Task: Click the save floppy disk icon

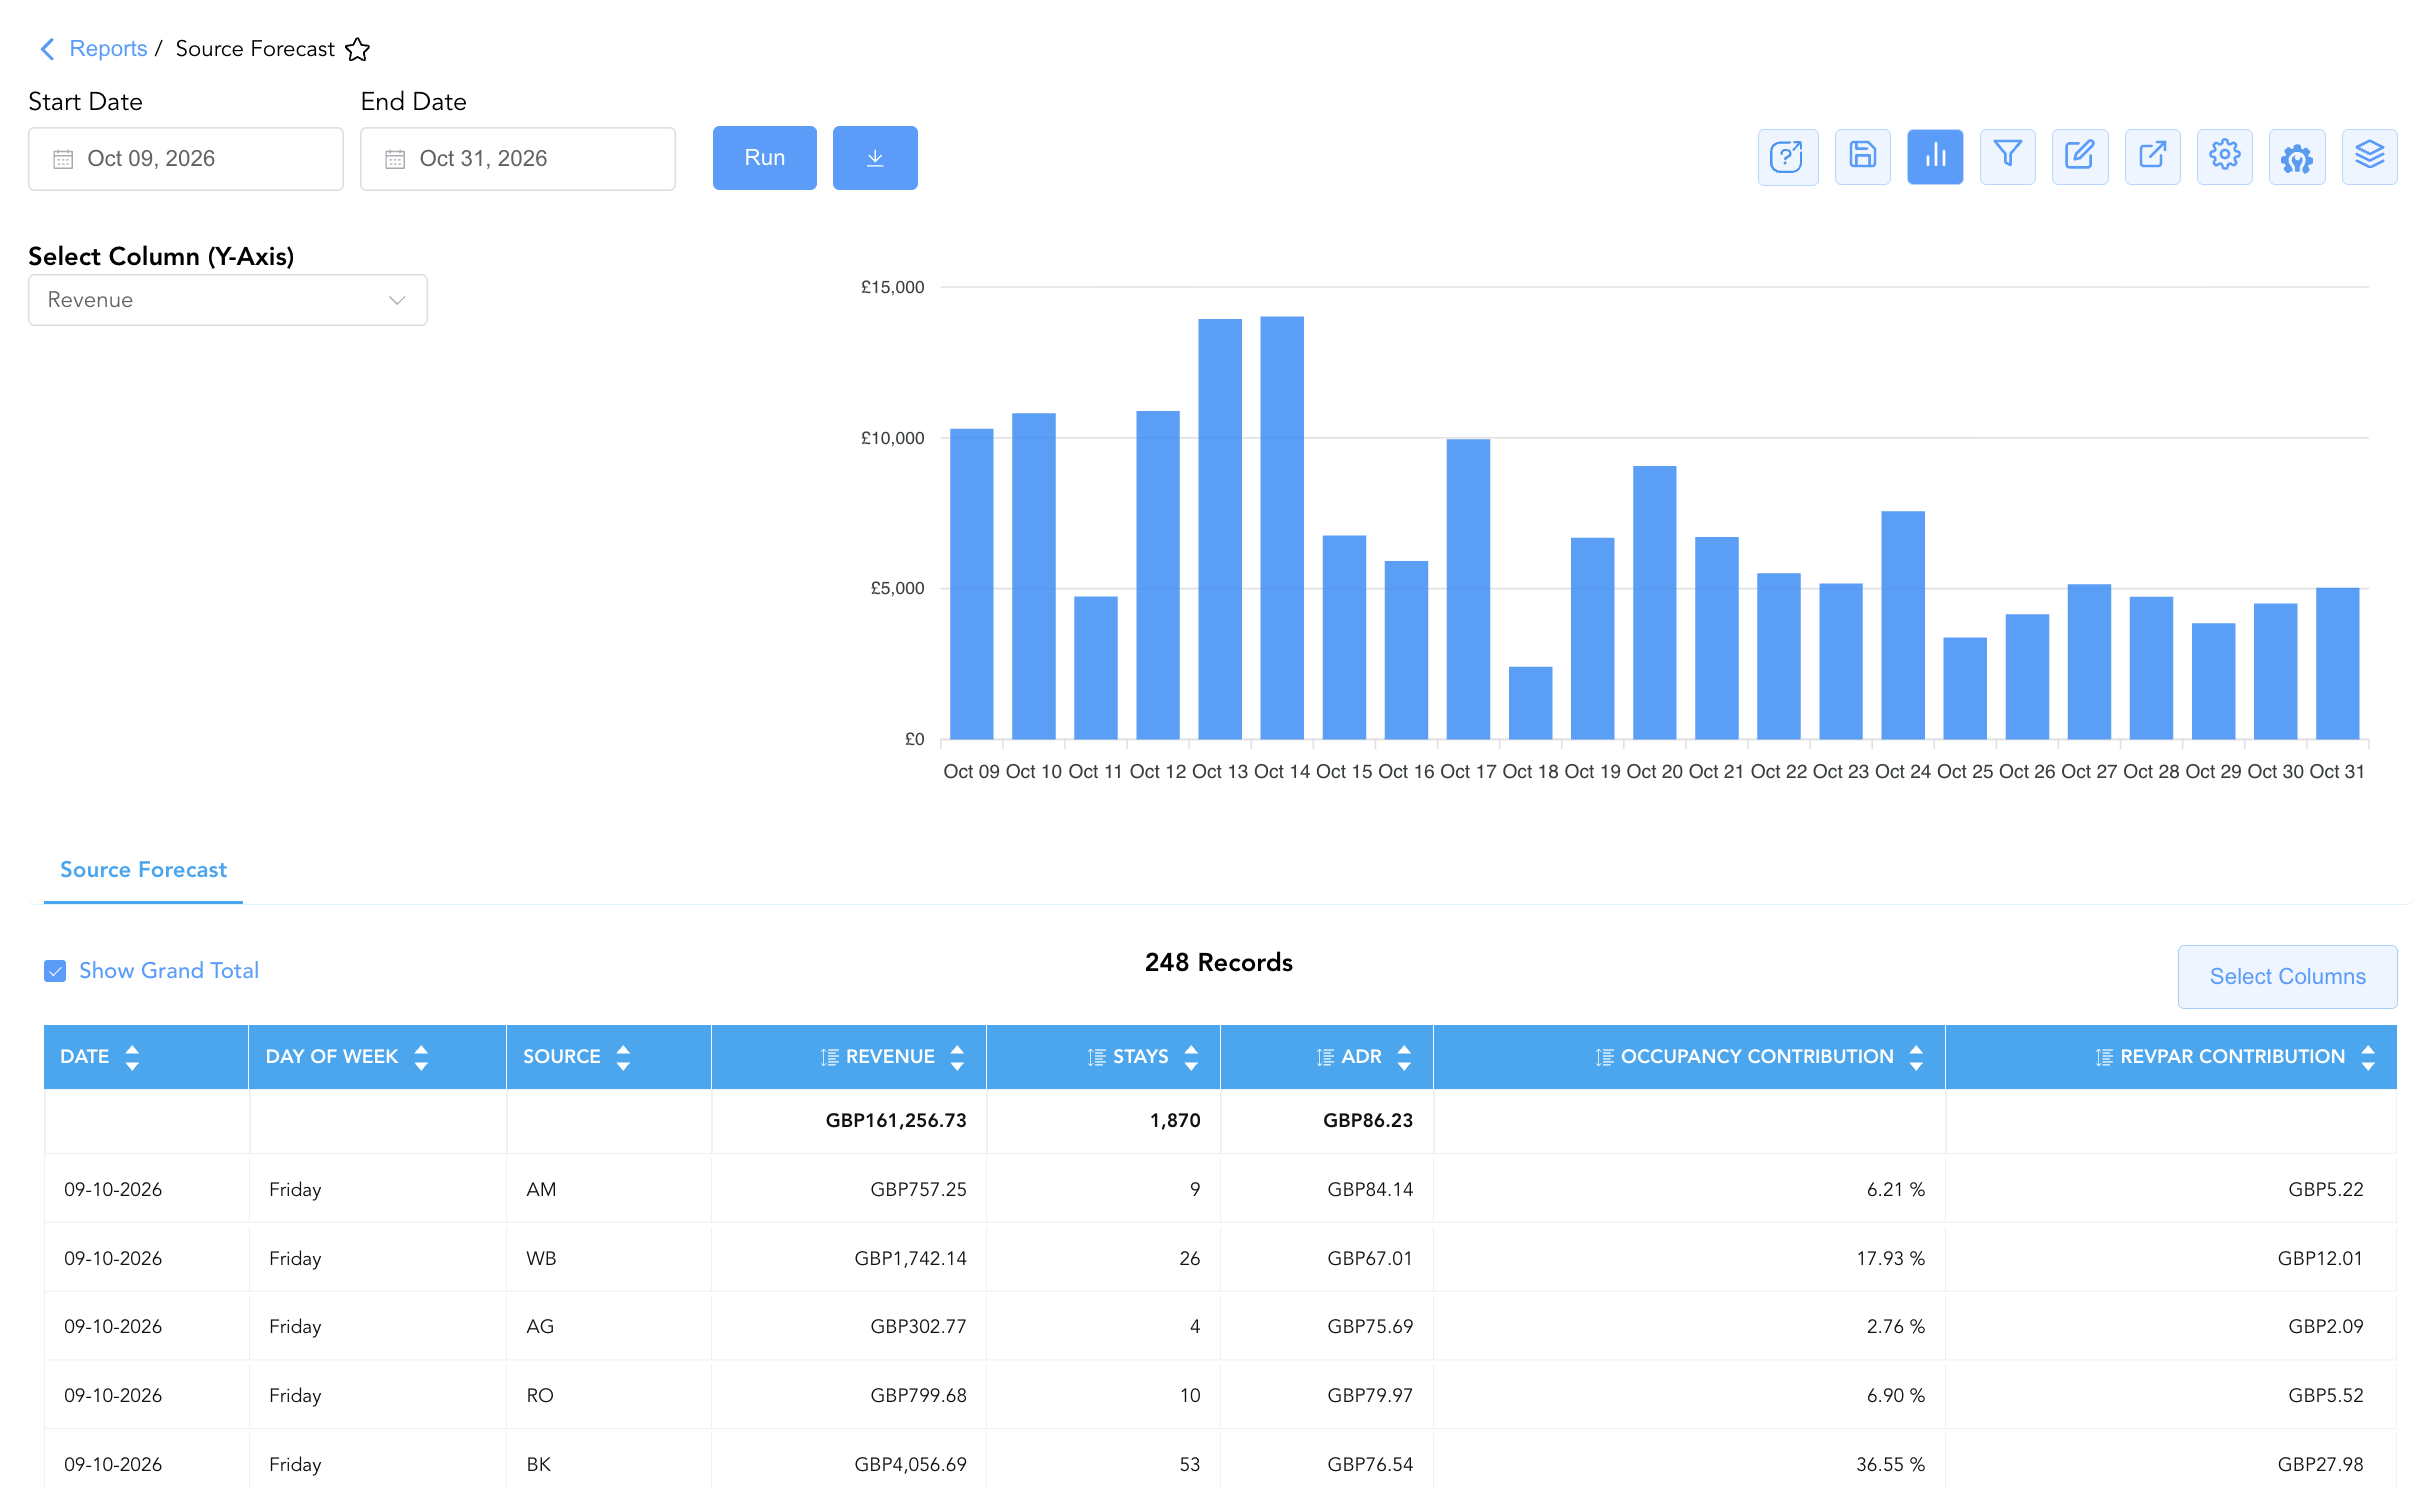Action: (1862, 157)
